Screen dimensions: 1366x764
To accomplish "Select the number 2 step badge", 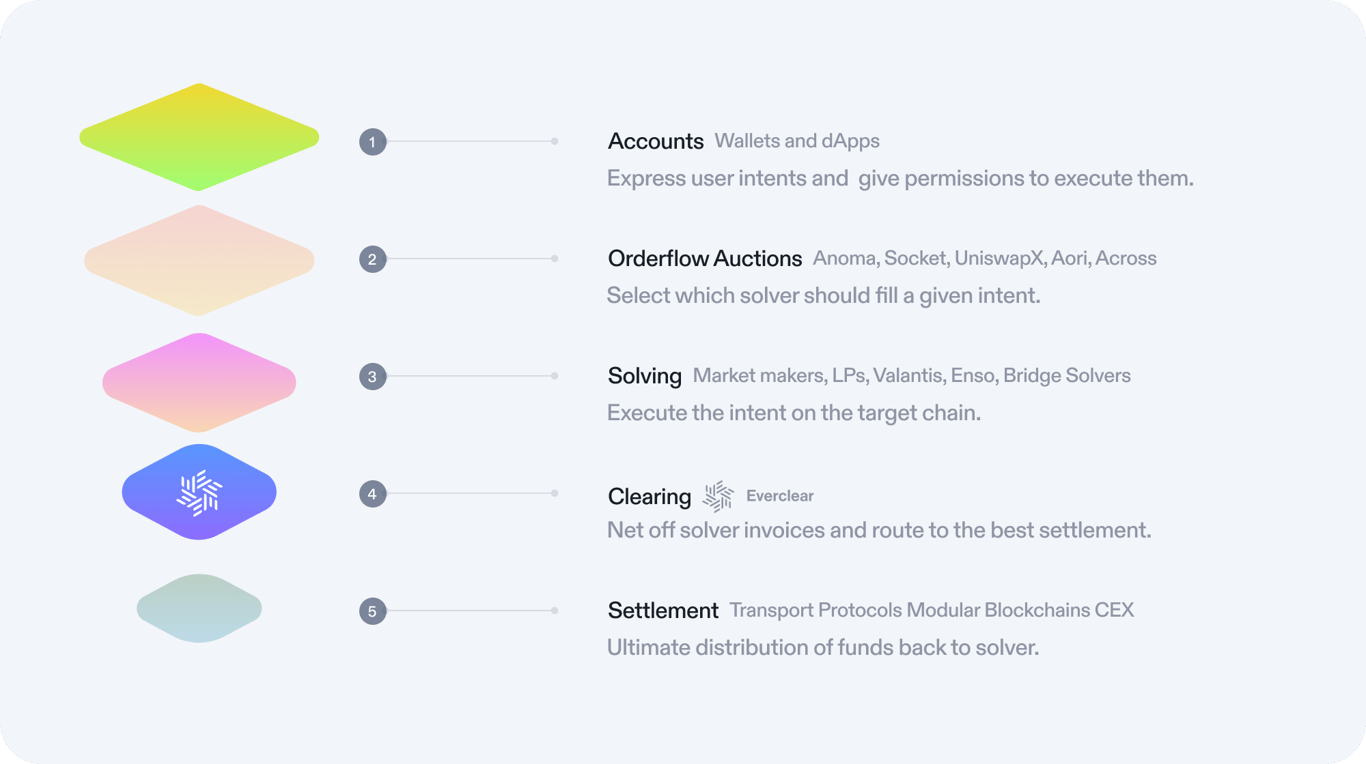I will point(372,259).
